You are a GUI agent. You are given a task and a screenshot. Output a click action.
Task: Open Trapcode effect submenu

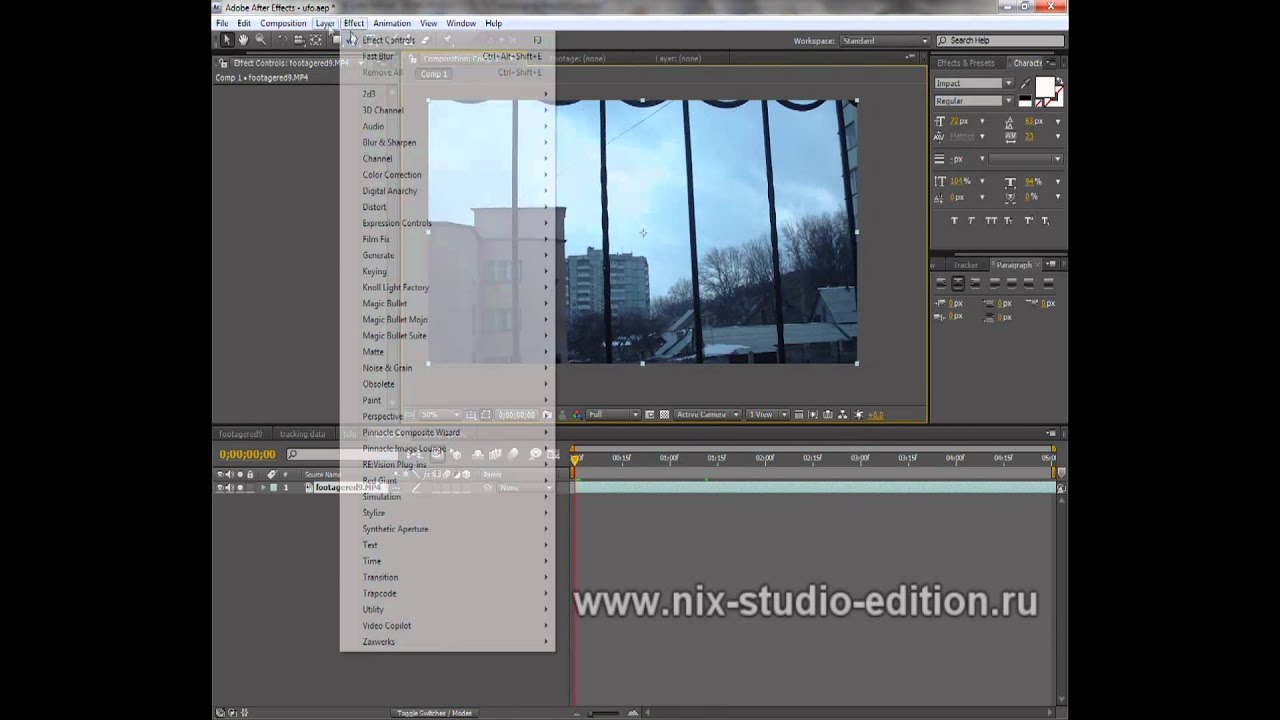447,593
